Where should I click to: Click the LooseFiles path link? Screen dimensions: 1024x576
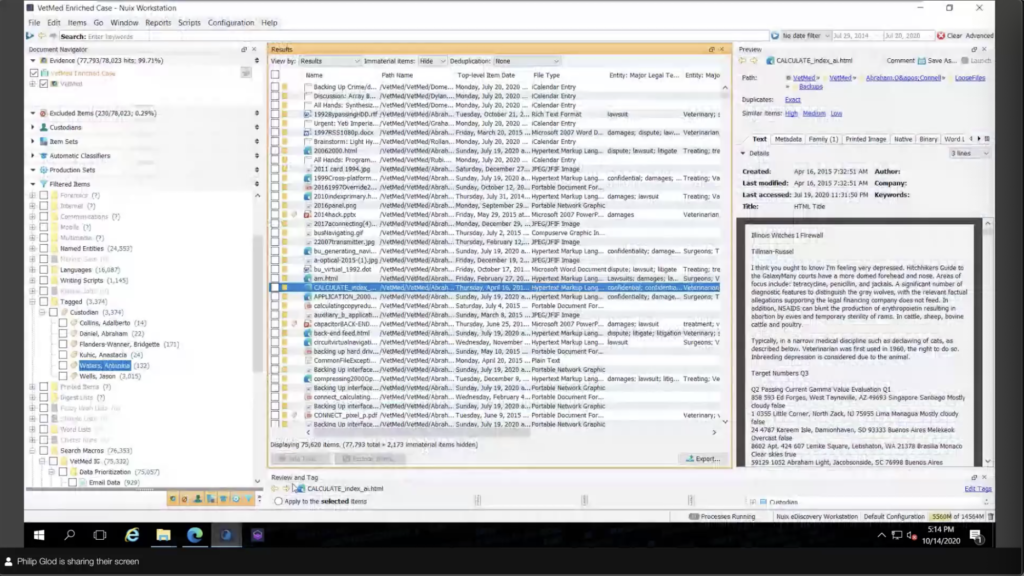pyautogui.click(x=970, y=78)
